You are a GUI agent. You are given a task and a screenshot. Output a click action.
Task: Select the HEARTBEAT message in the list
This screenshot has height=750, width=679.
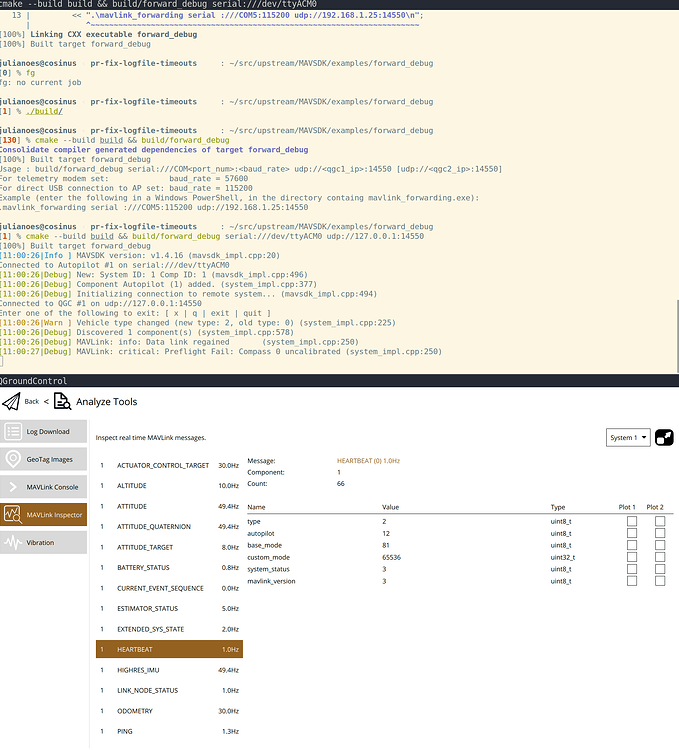[169, 649]
